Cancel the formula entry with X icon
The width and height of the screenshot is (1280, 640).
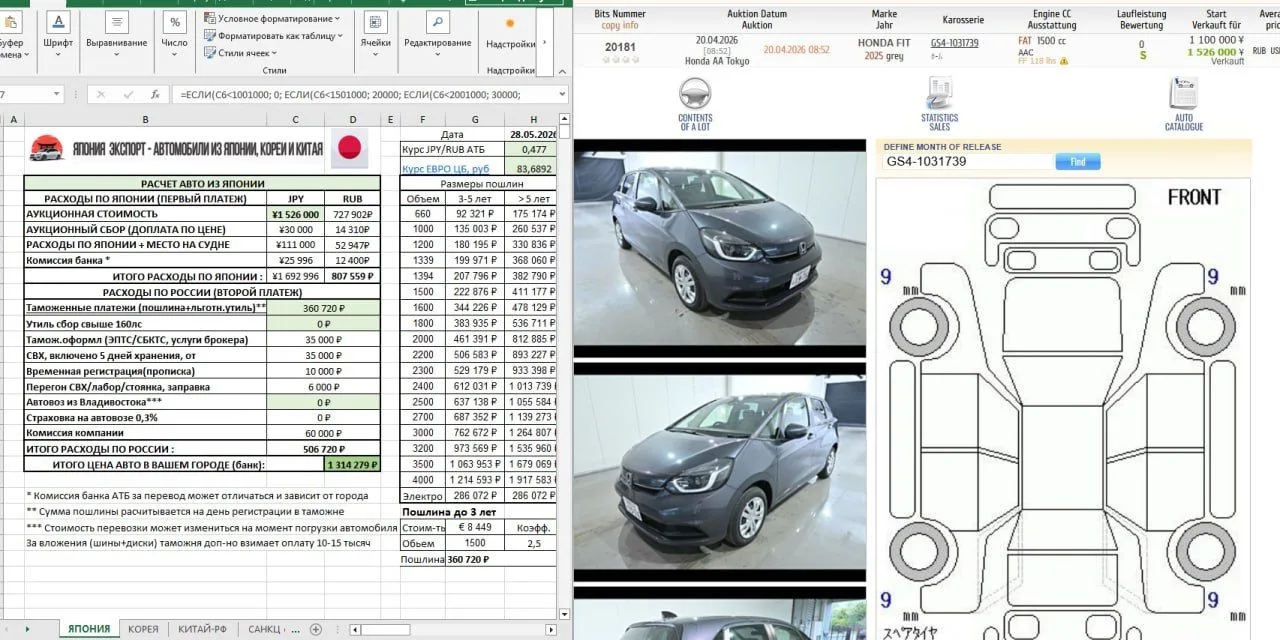(100, 94)
